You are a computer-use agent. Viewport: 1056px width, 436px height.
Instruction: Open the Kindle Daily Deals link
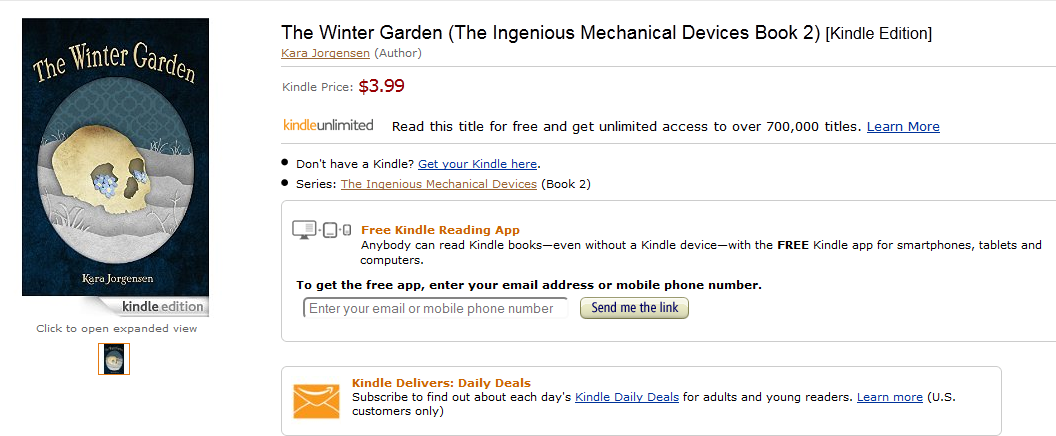click(627, 397)
